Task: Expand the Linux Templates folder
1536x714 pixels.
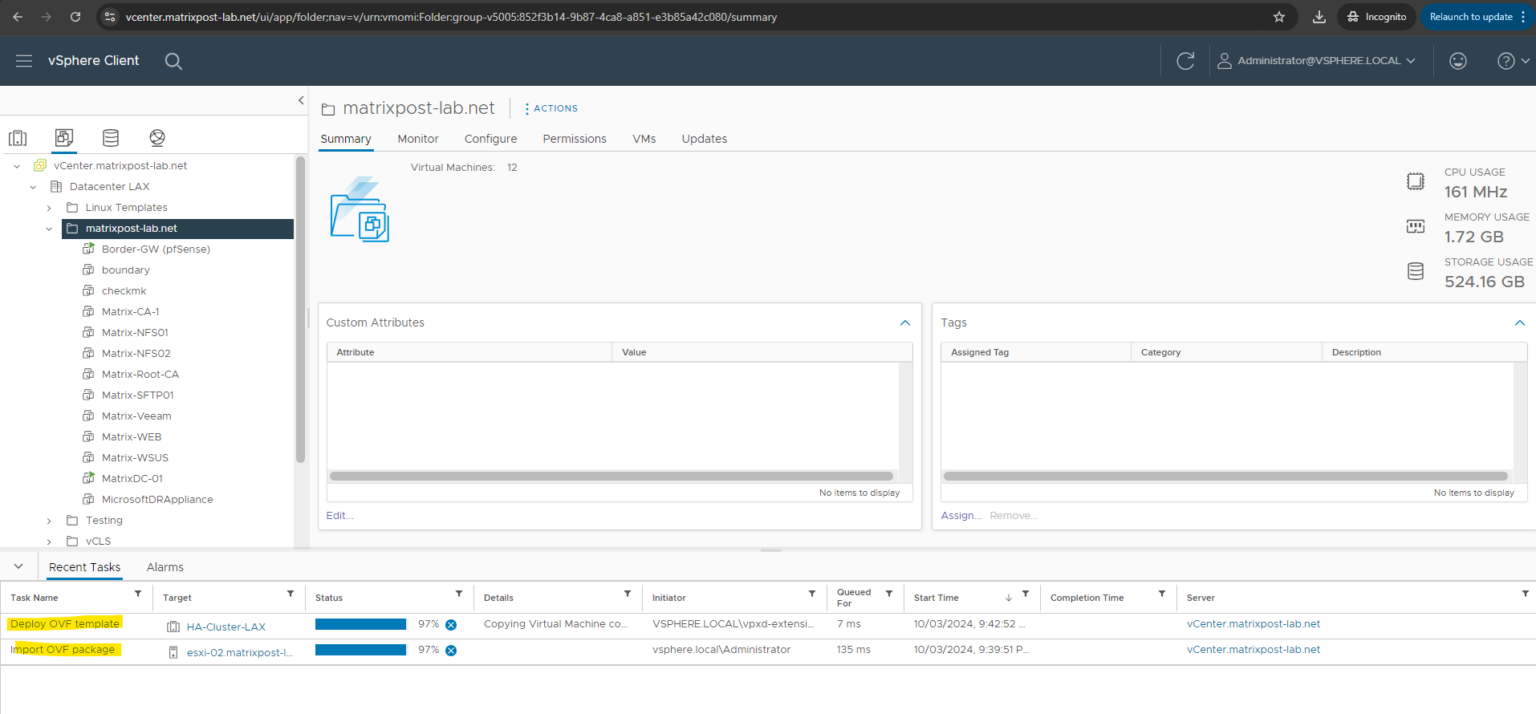Action: coord(48,207)
